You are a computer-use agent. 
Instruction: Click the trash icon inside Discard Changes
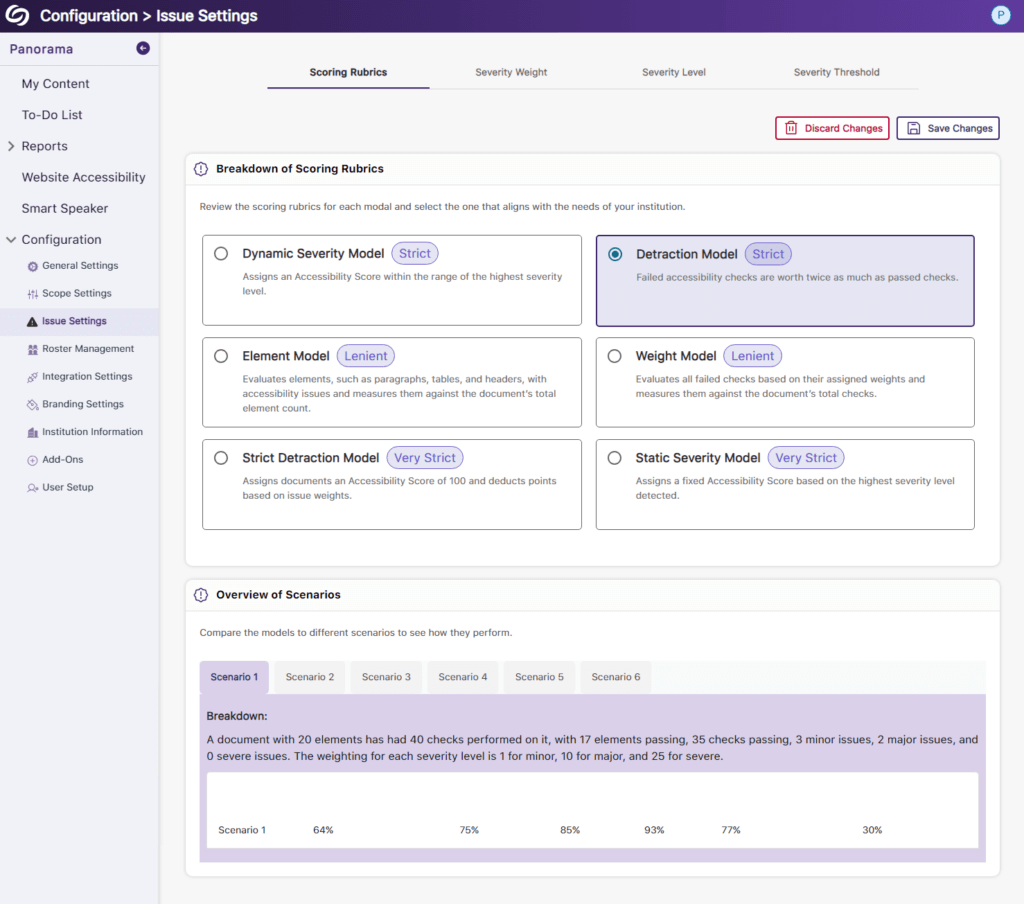(x=792, y=128)
